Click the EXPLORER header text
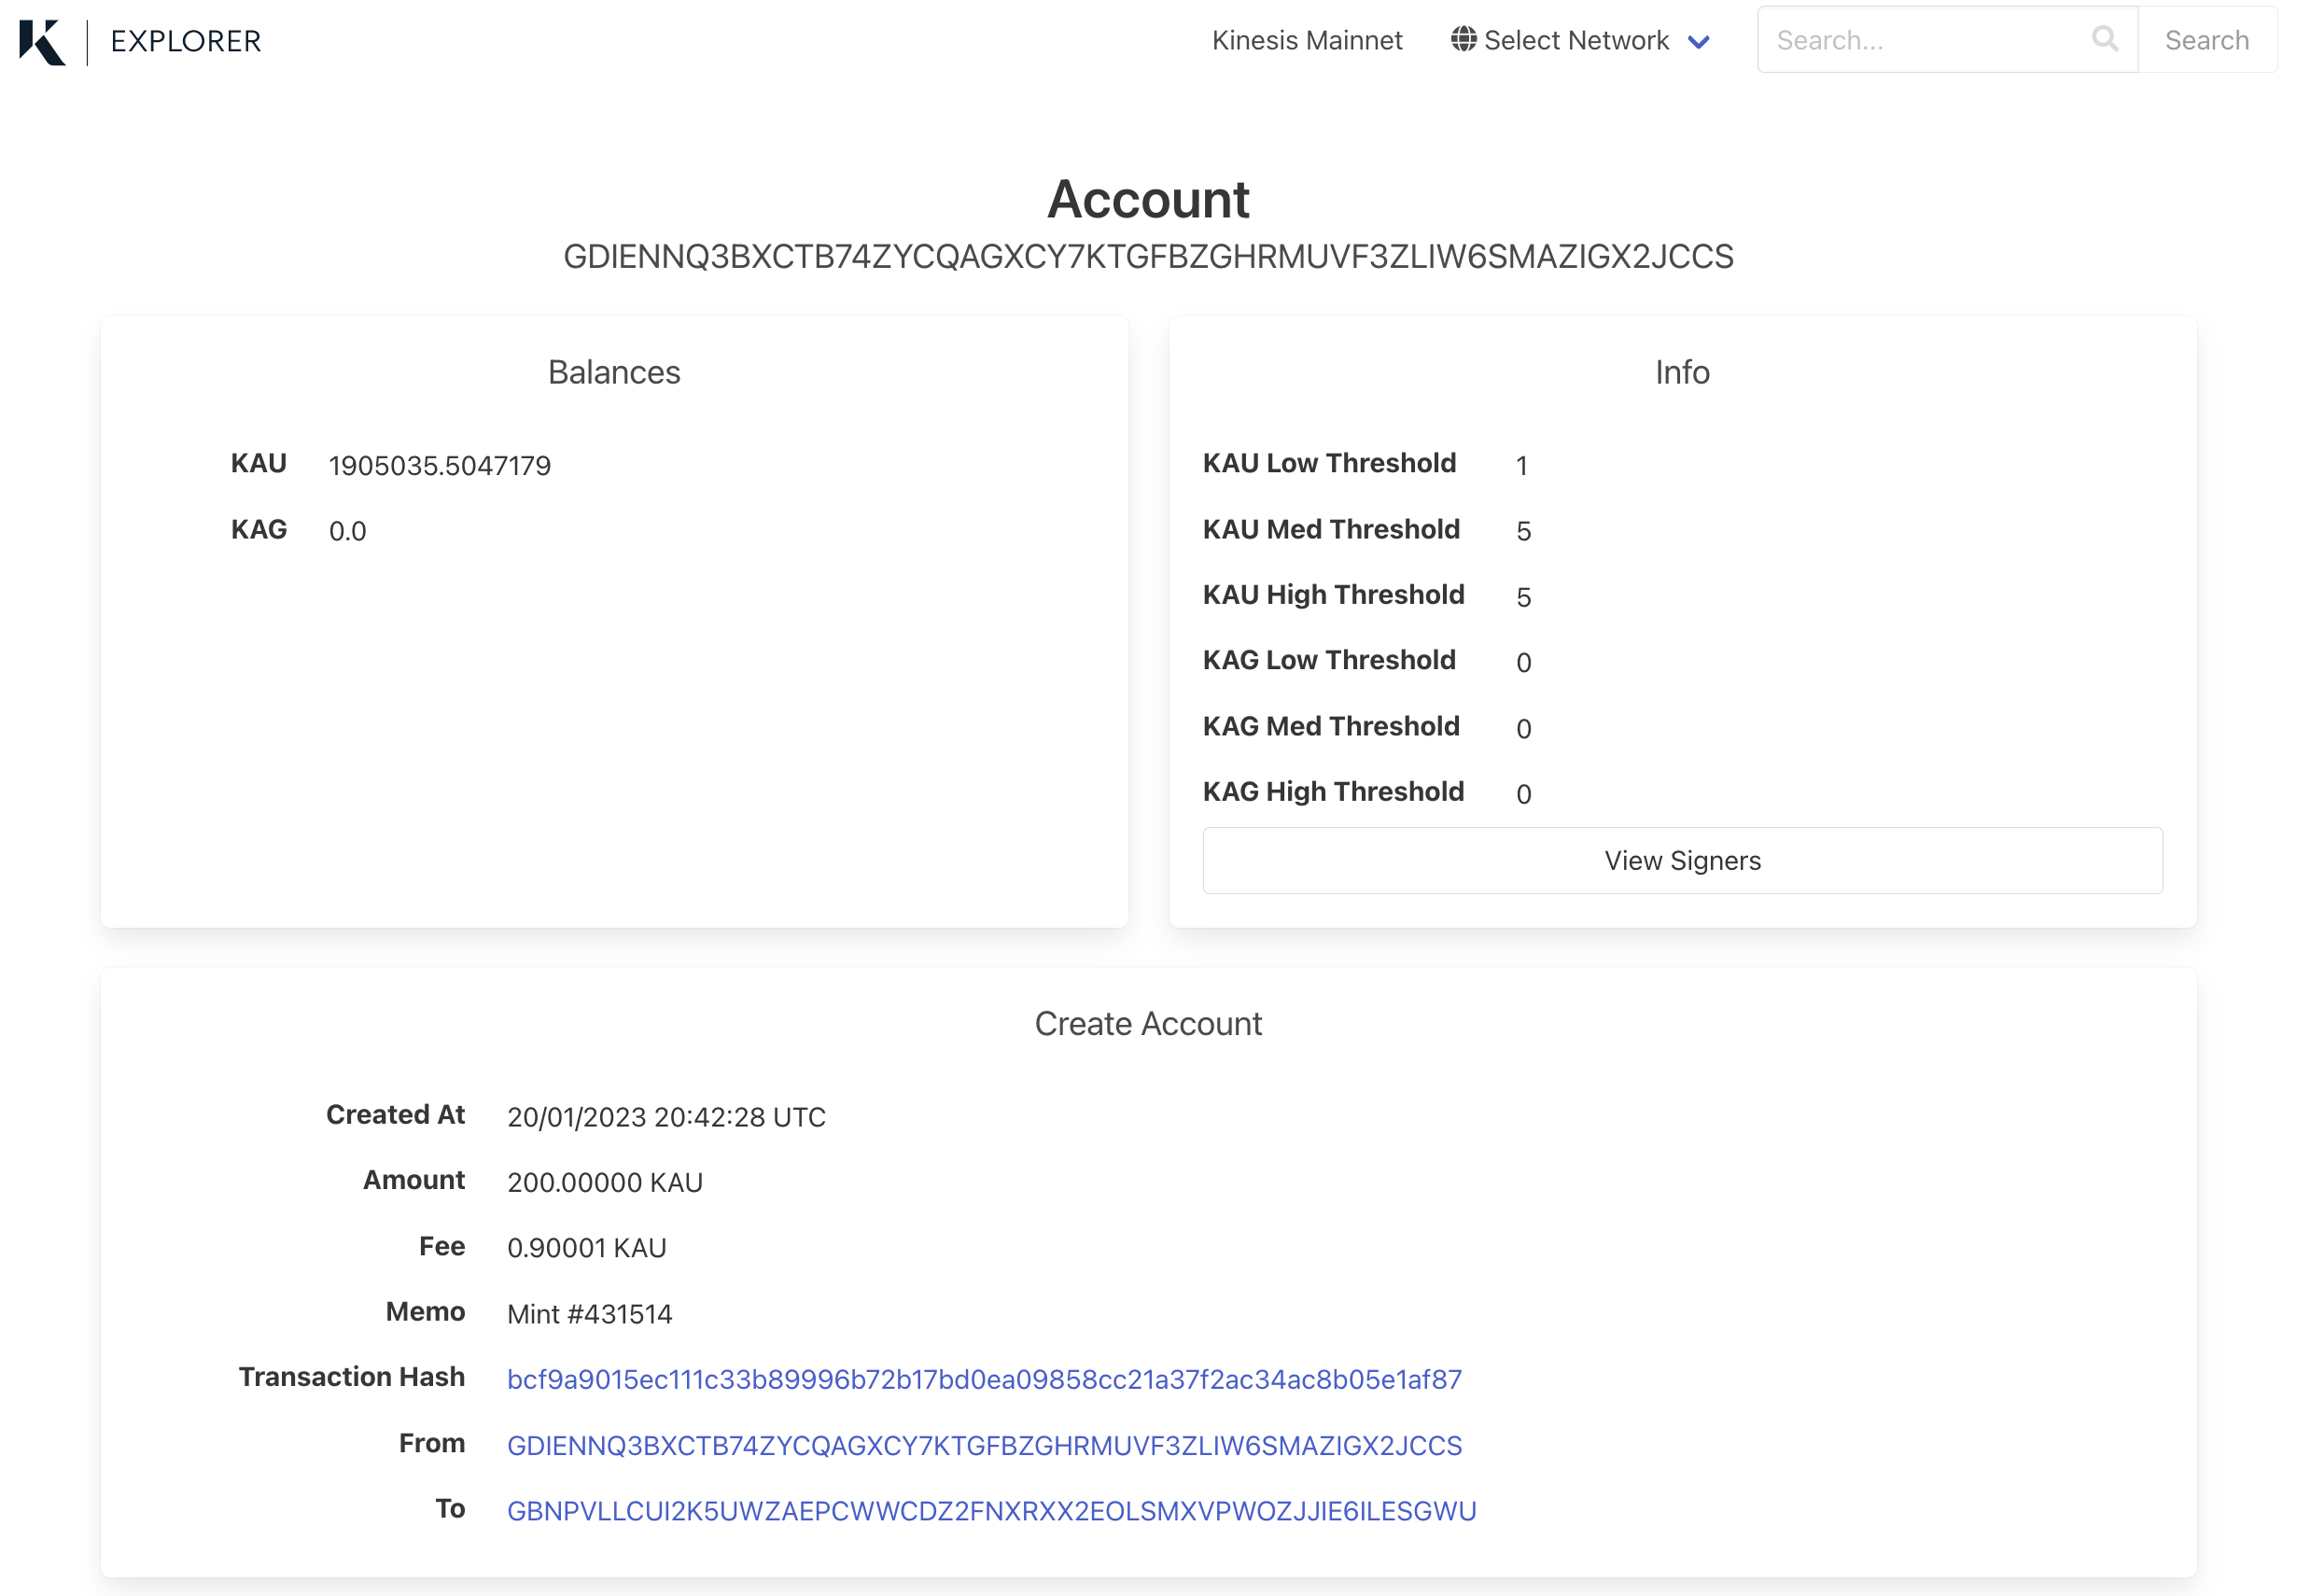 [x=187, y=42]
